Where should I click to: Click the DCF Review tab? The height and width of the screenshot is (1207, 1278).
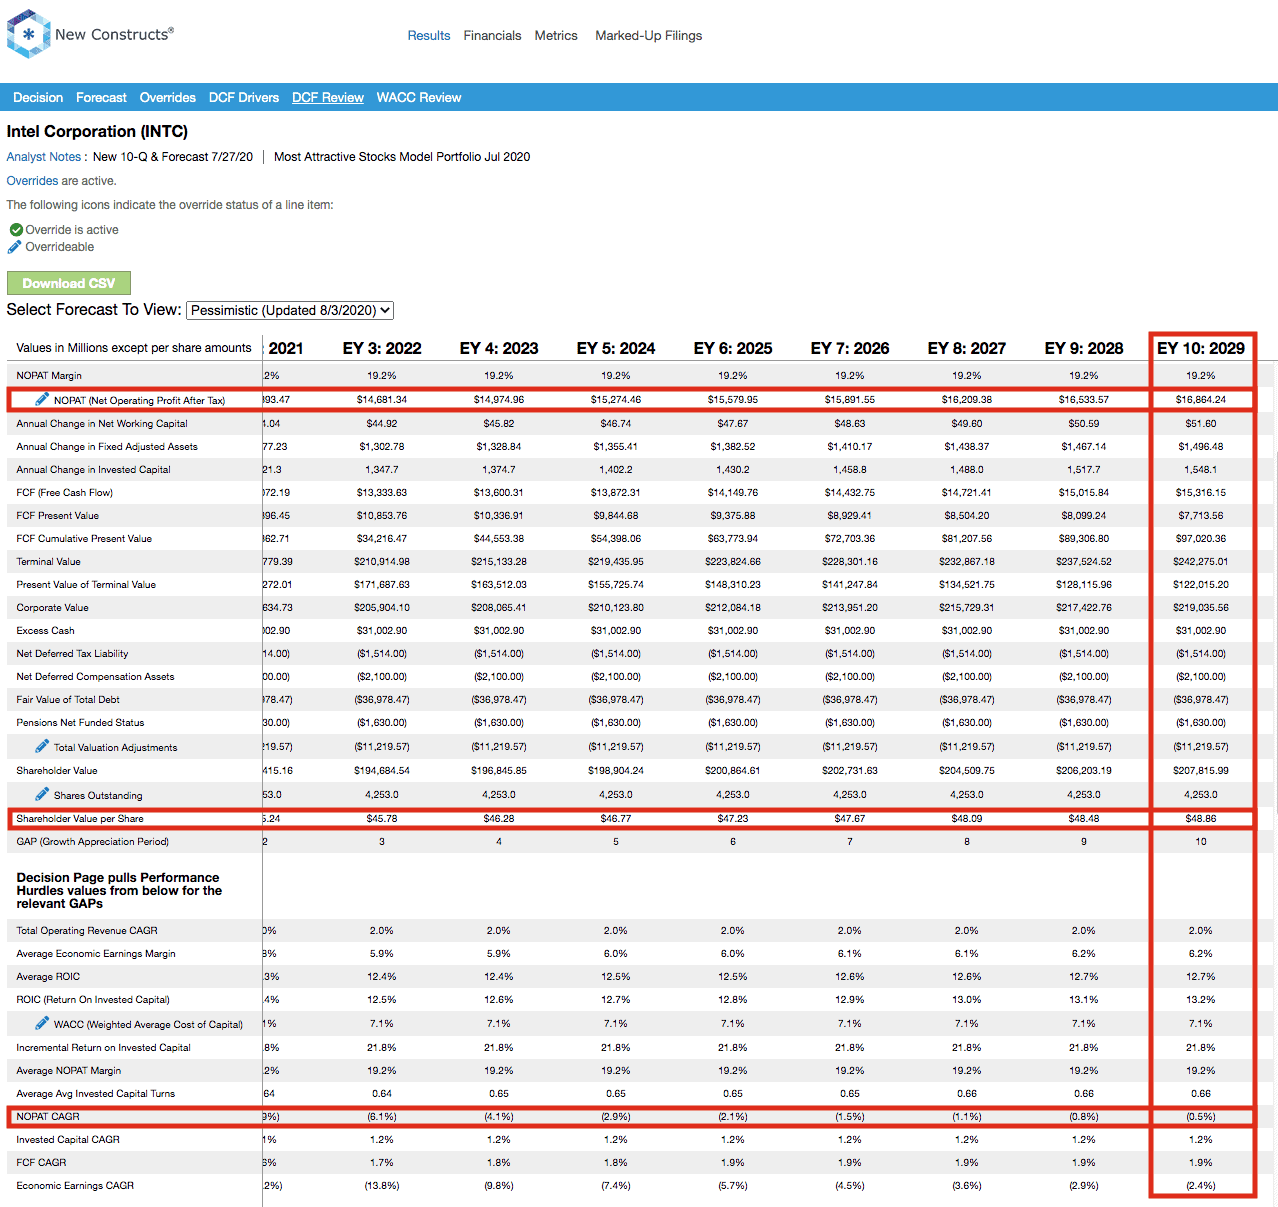click(328, 98)
